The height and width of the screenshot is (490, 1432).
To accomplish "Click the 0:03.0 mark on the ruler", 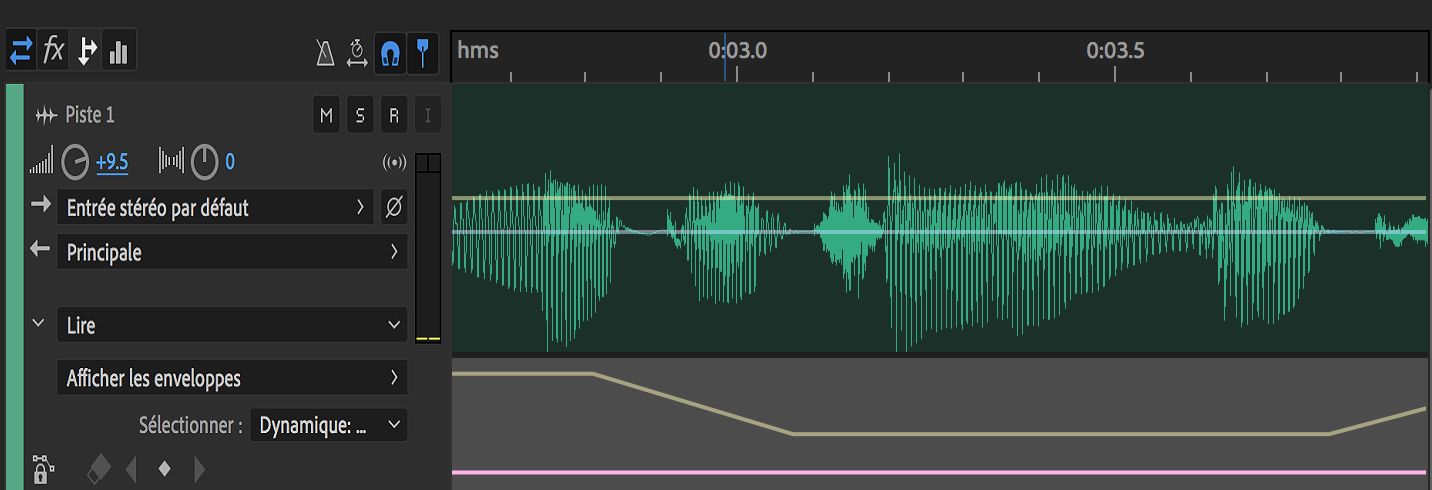I will coord(738,50).
